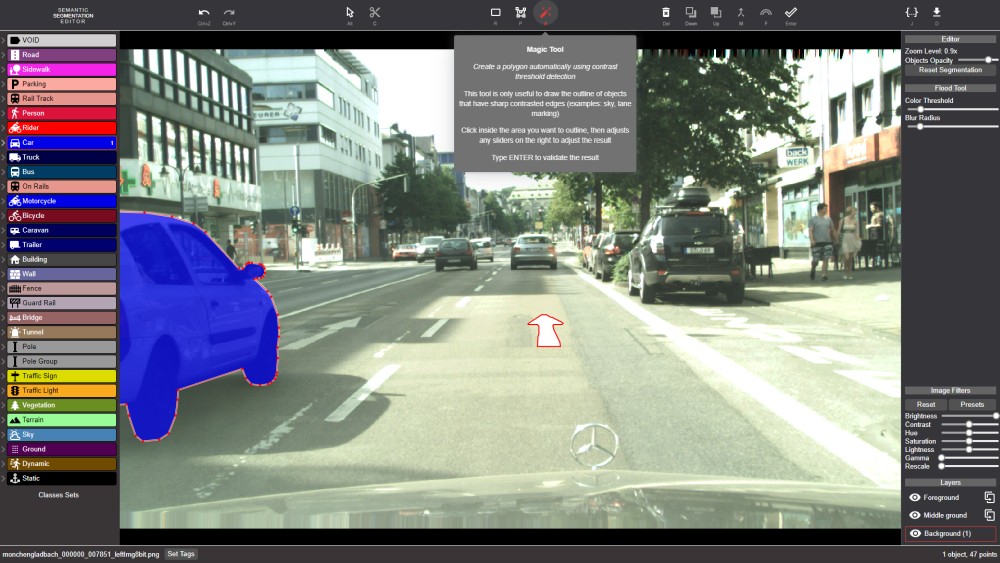This screenshot has height=563, width=1000.
Task: Open the Presets image filter menu
Action: [972, 404]
